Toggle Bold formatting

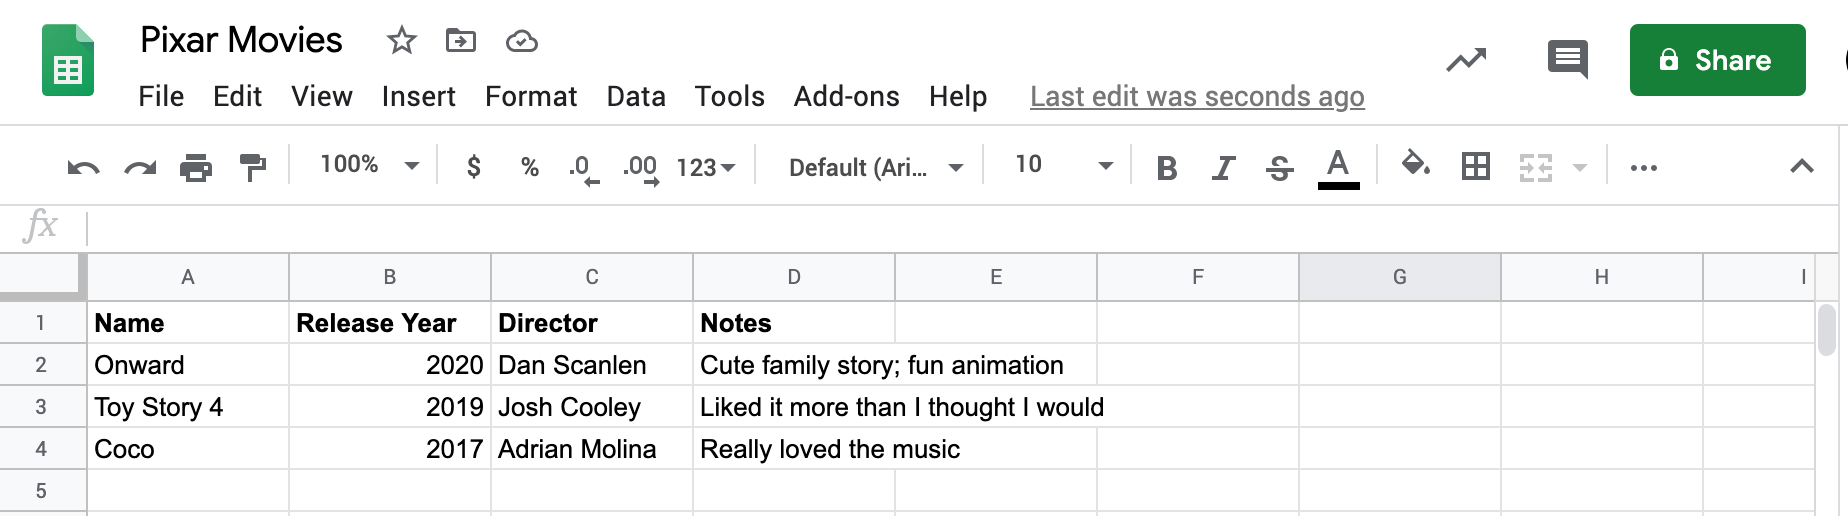pos(1166,167)
